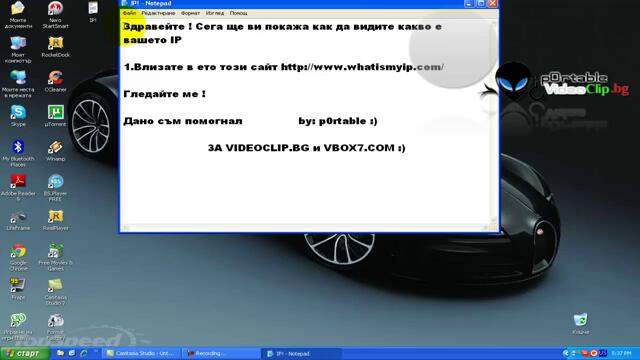Click the Internet Explorer Quick Launch icon
The image size is (640, 360).
pyautogui.click(x=84, y=353)
